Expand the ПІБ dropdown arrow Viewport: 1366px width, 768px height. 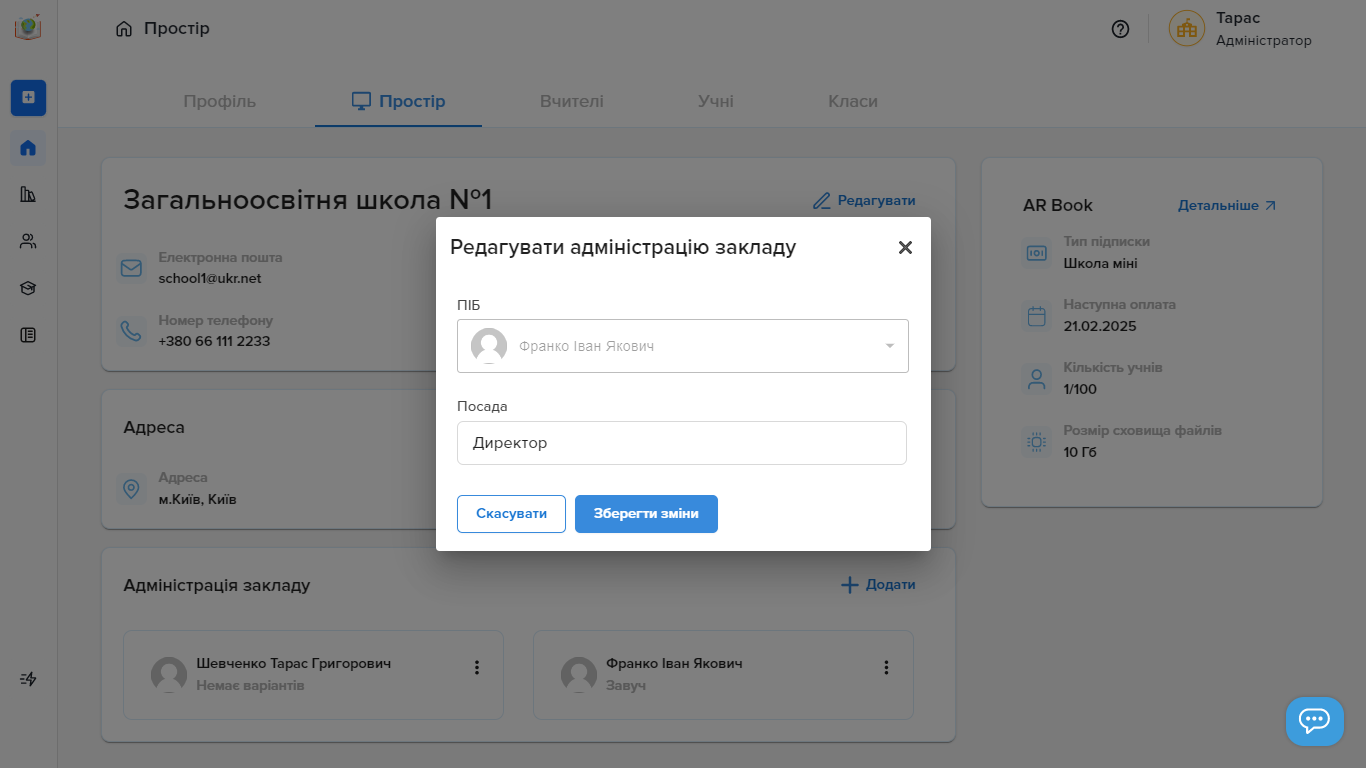[890, 346]
